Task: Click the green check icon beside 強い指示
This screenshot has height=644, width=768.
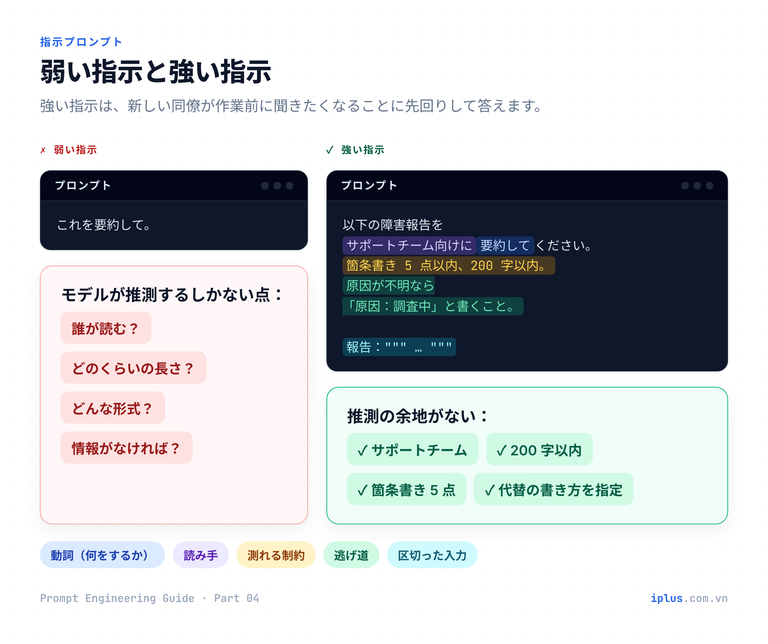Action: 330,150
